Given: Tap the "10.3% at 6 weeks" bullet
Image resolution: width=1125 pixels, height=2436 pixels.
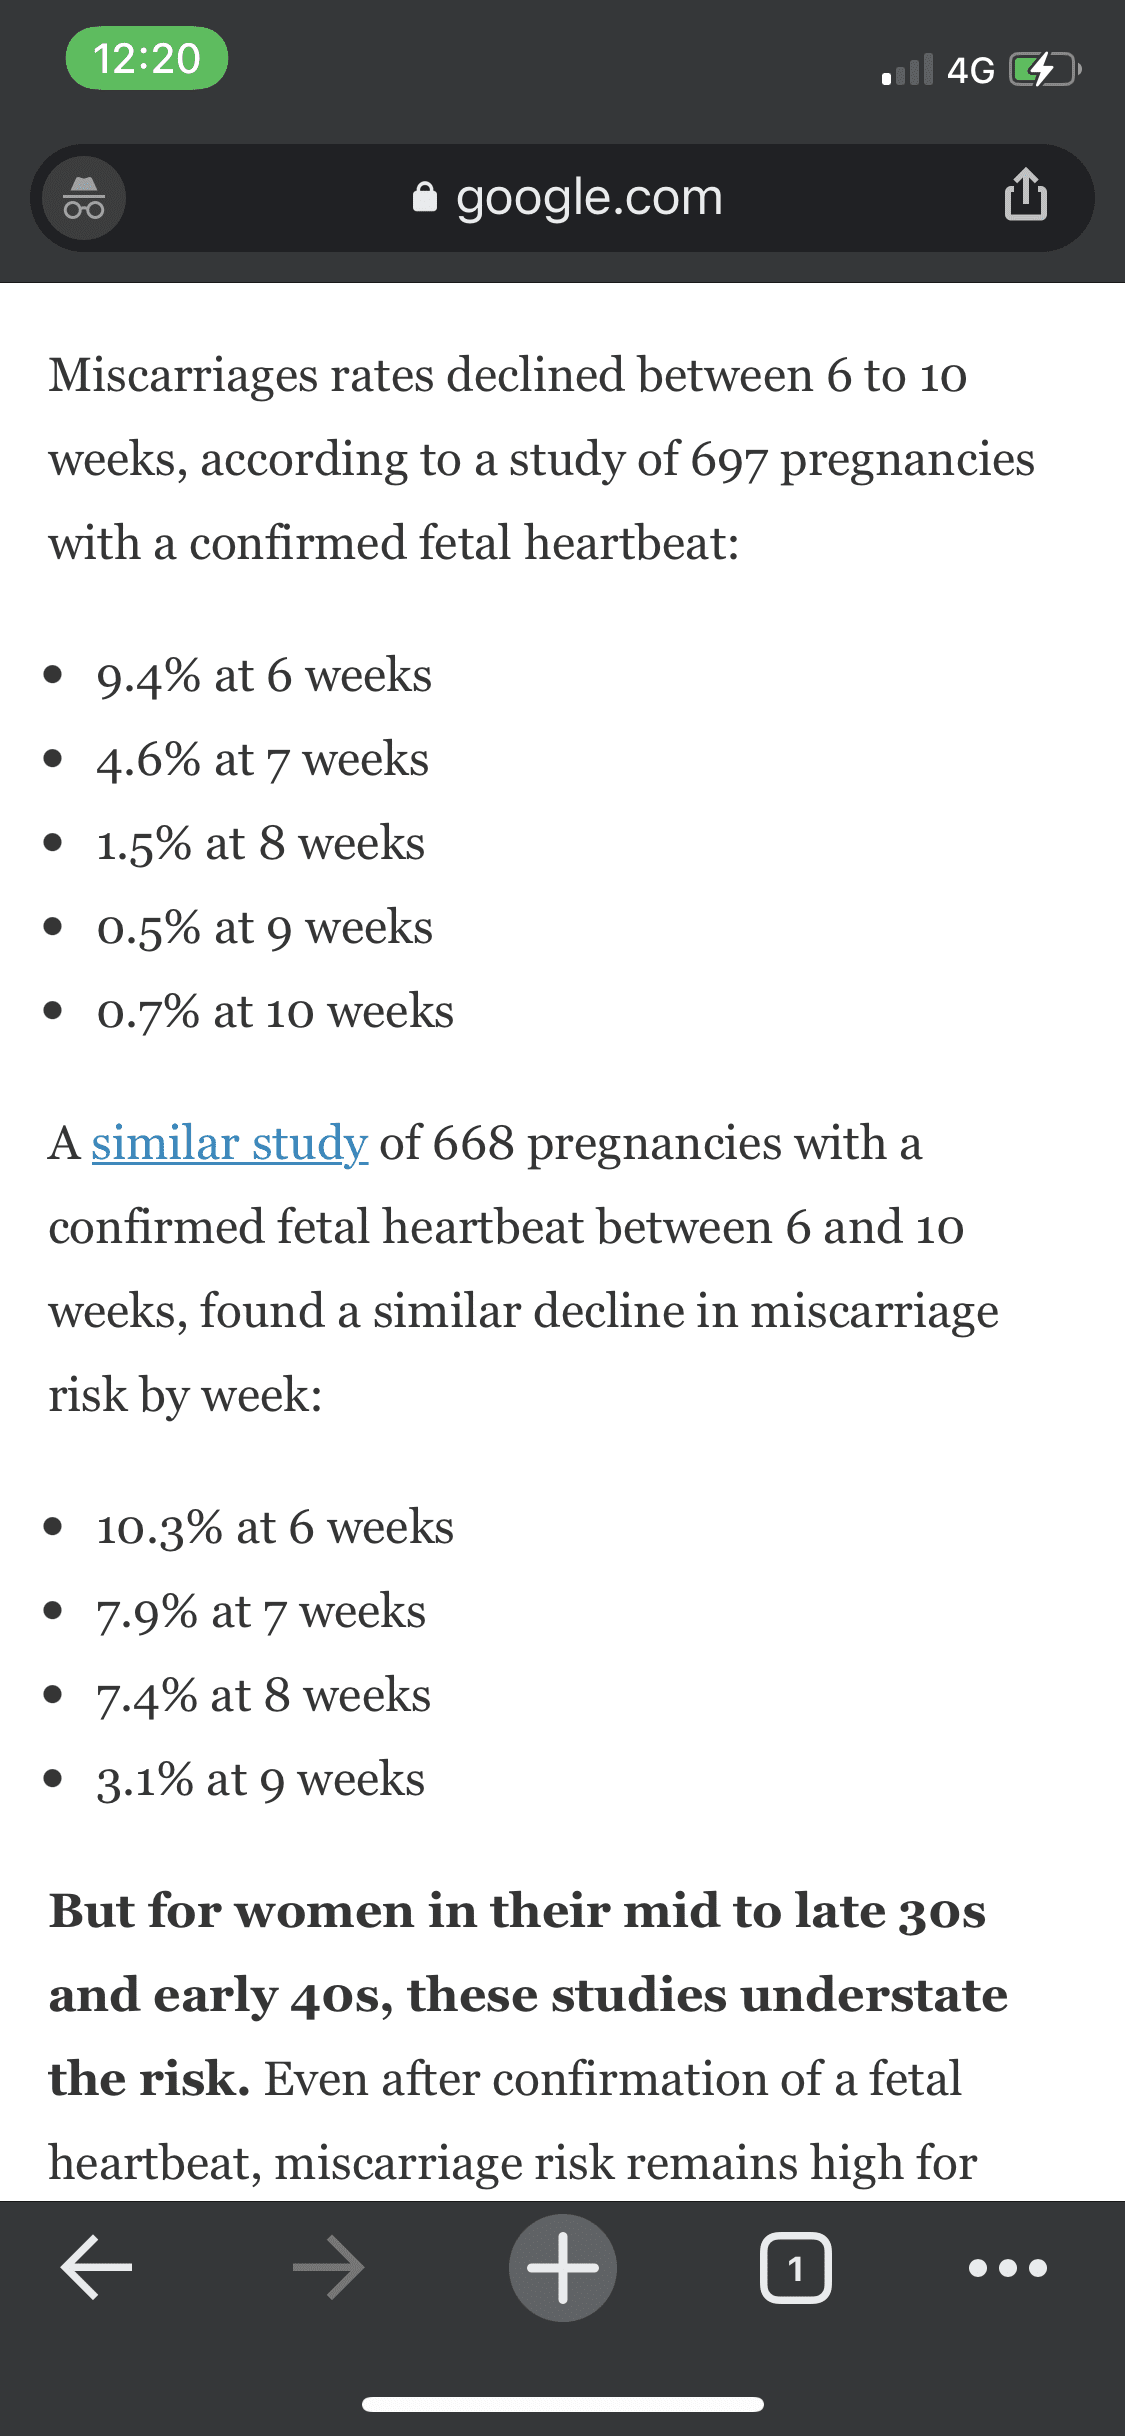Looking at the screenshot, I should click(275, 1528).
